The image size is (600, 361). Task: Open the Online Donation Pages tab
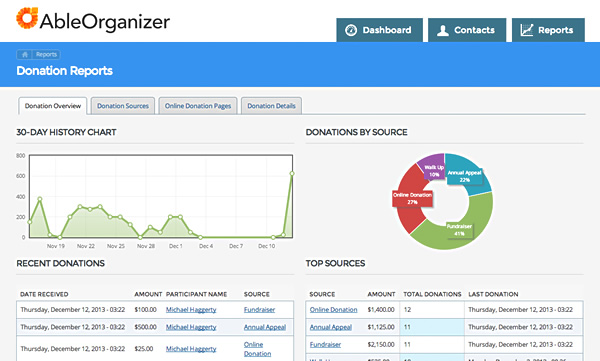click(x=198, y=106)
